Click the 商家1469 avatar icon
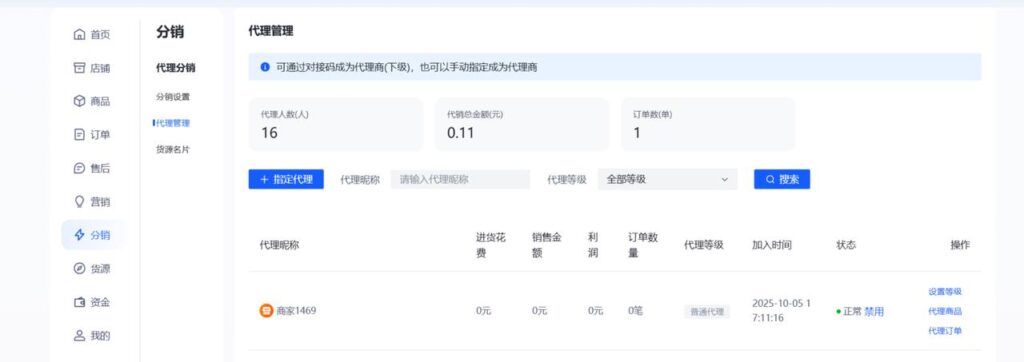 (x=266, y=311)
